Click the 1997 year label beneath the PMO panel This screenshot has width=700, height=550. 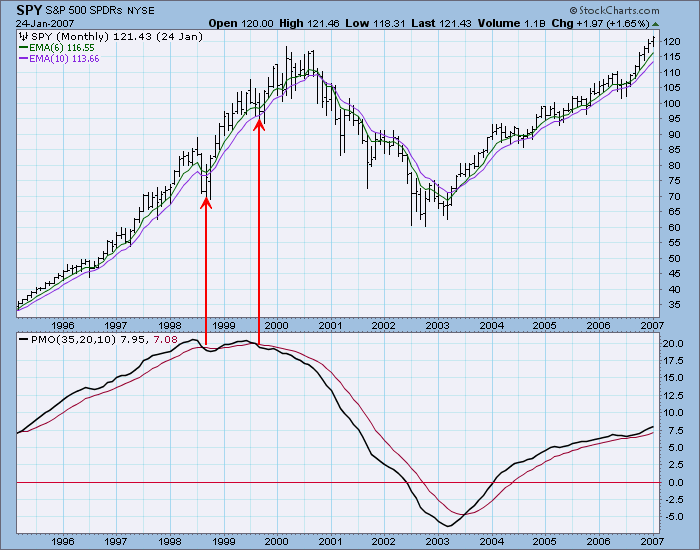[116, 542]
